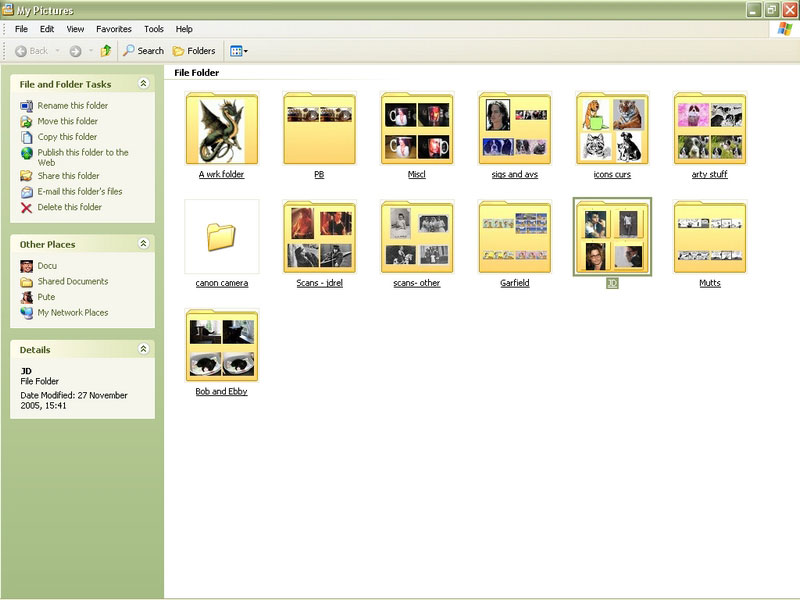Select the A wrk folder dragon thumbnail
This screenshot has width=800, height=600.
(x=222, y=128)
